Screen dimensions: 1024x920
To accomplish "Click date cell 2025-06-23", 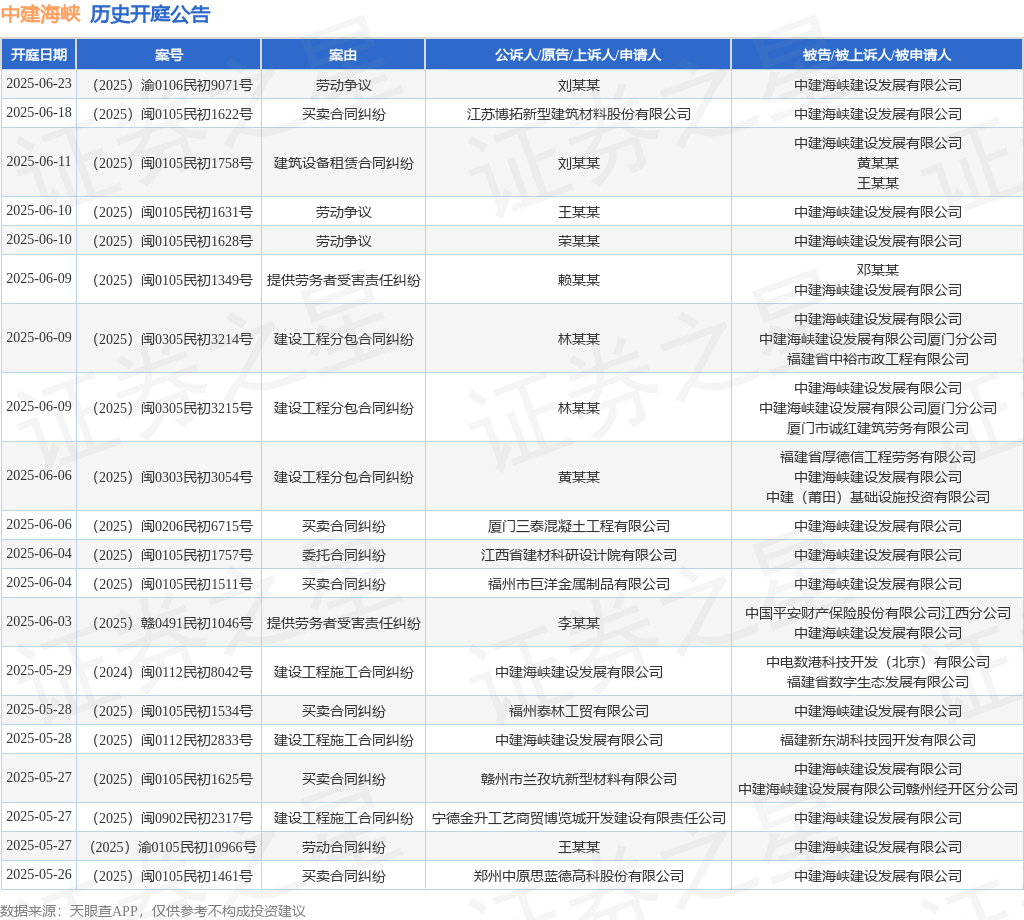I will coord(39,84).
